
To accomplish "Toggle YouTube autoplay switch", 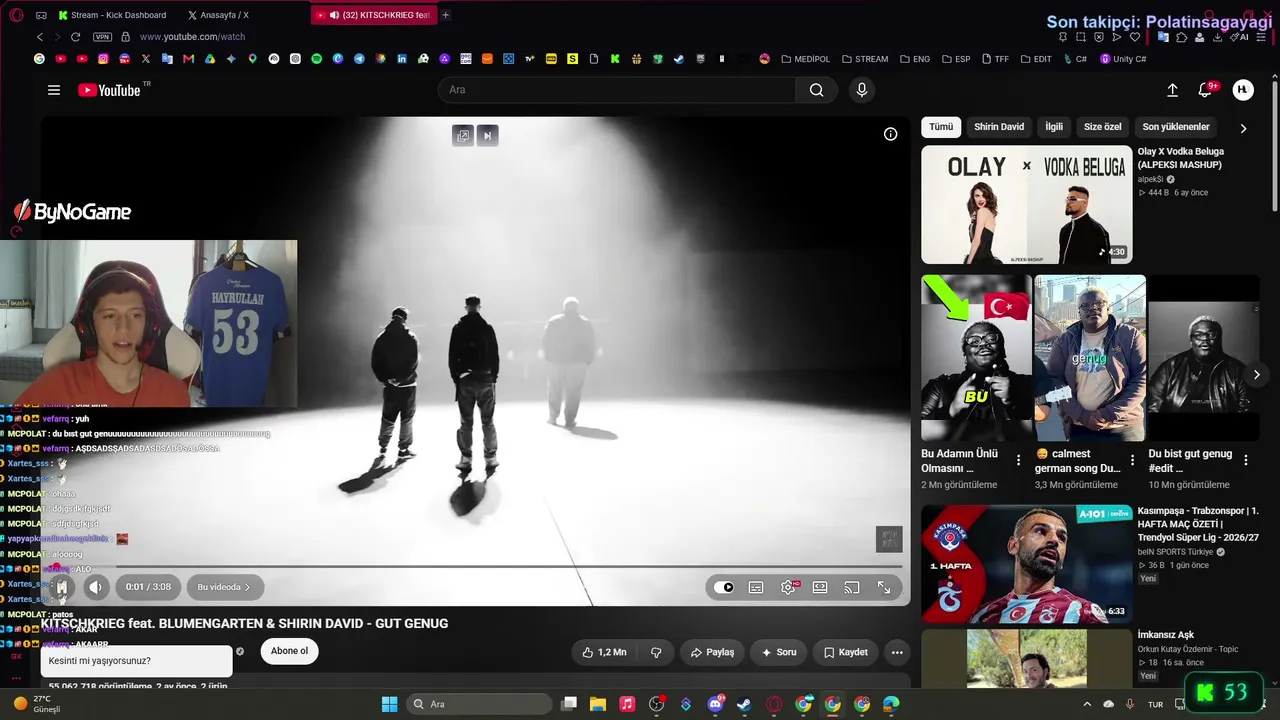I will tap(724, 587).
